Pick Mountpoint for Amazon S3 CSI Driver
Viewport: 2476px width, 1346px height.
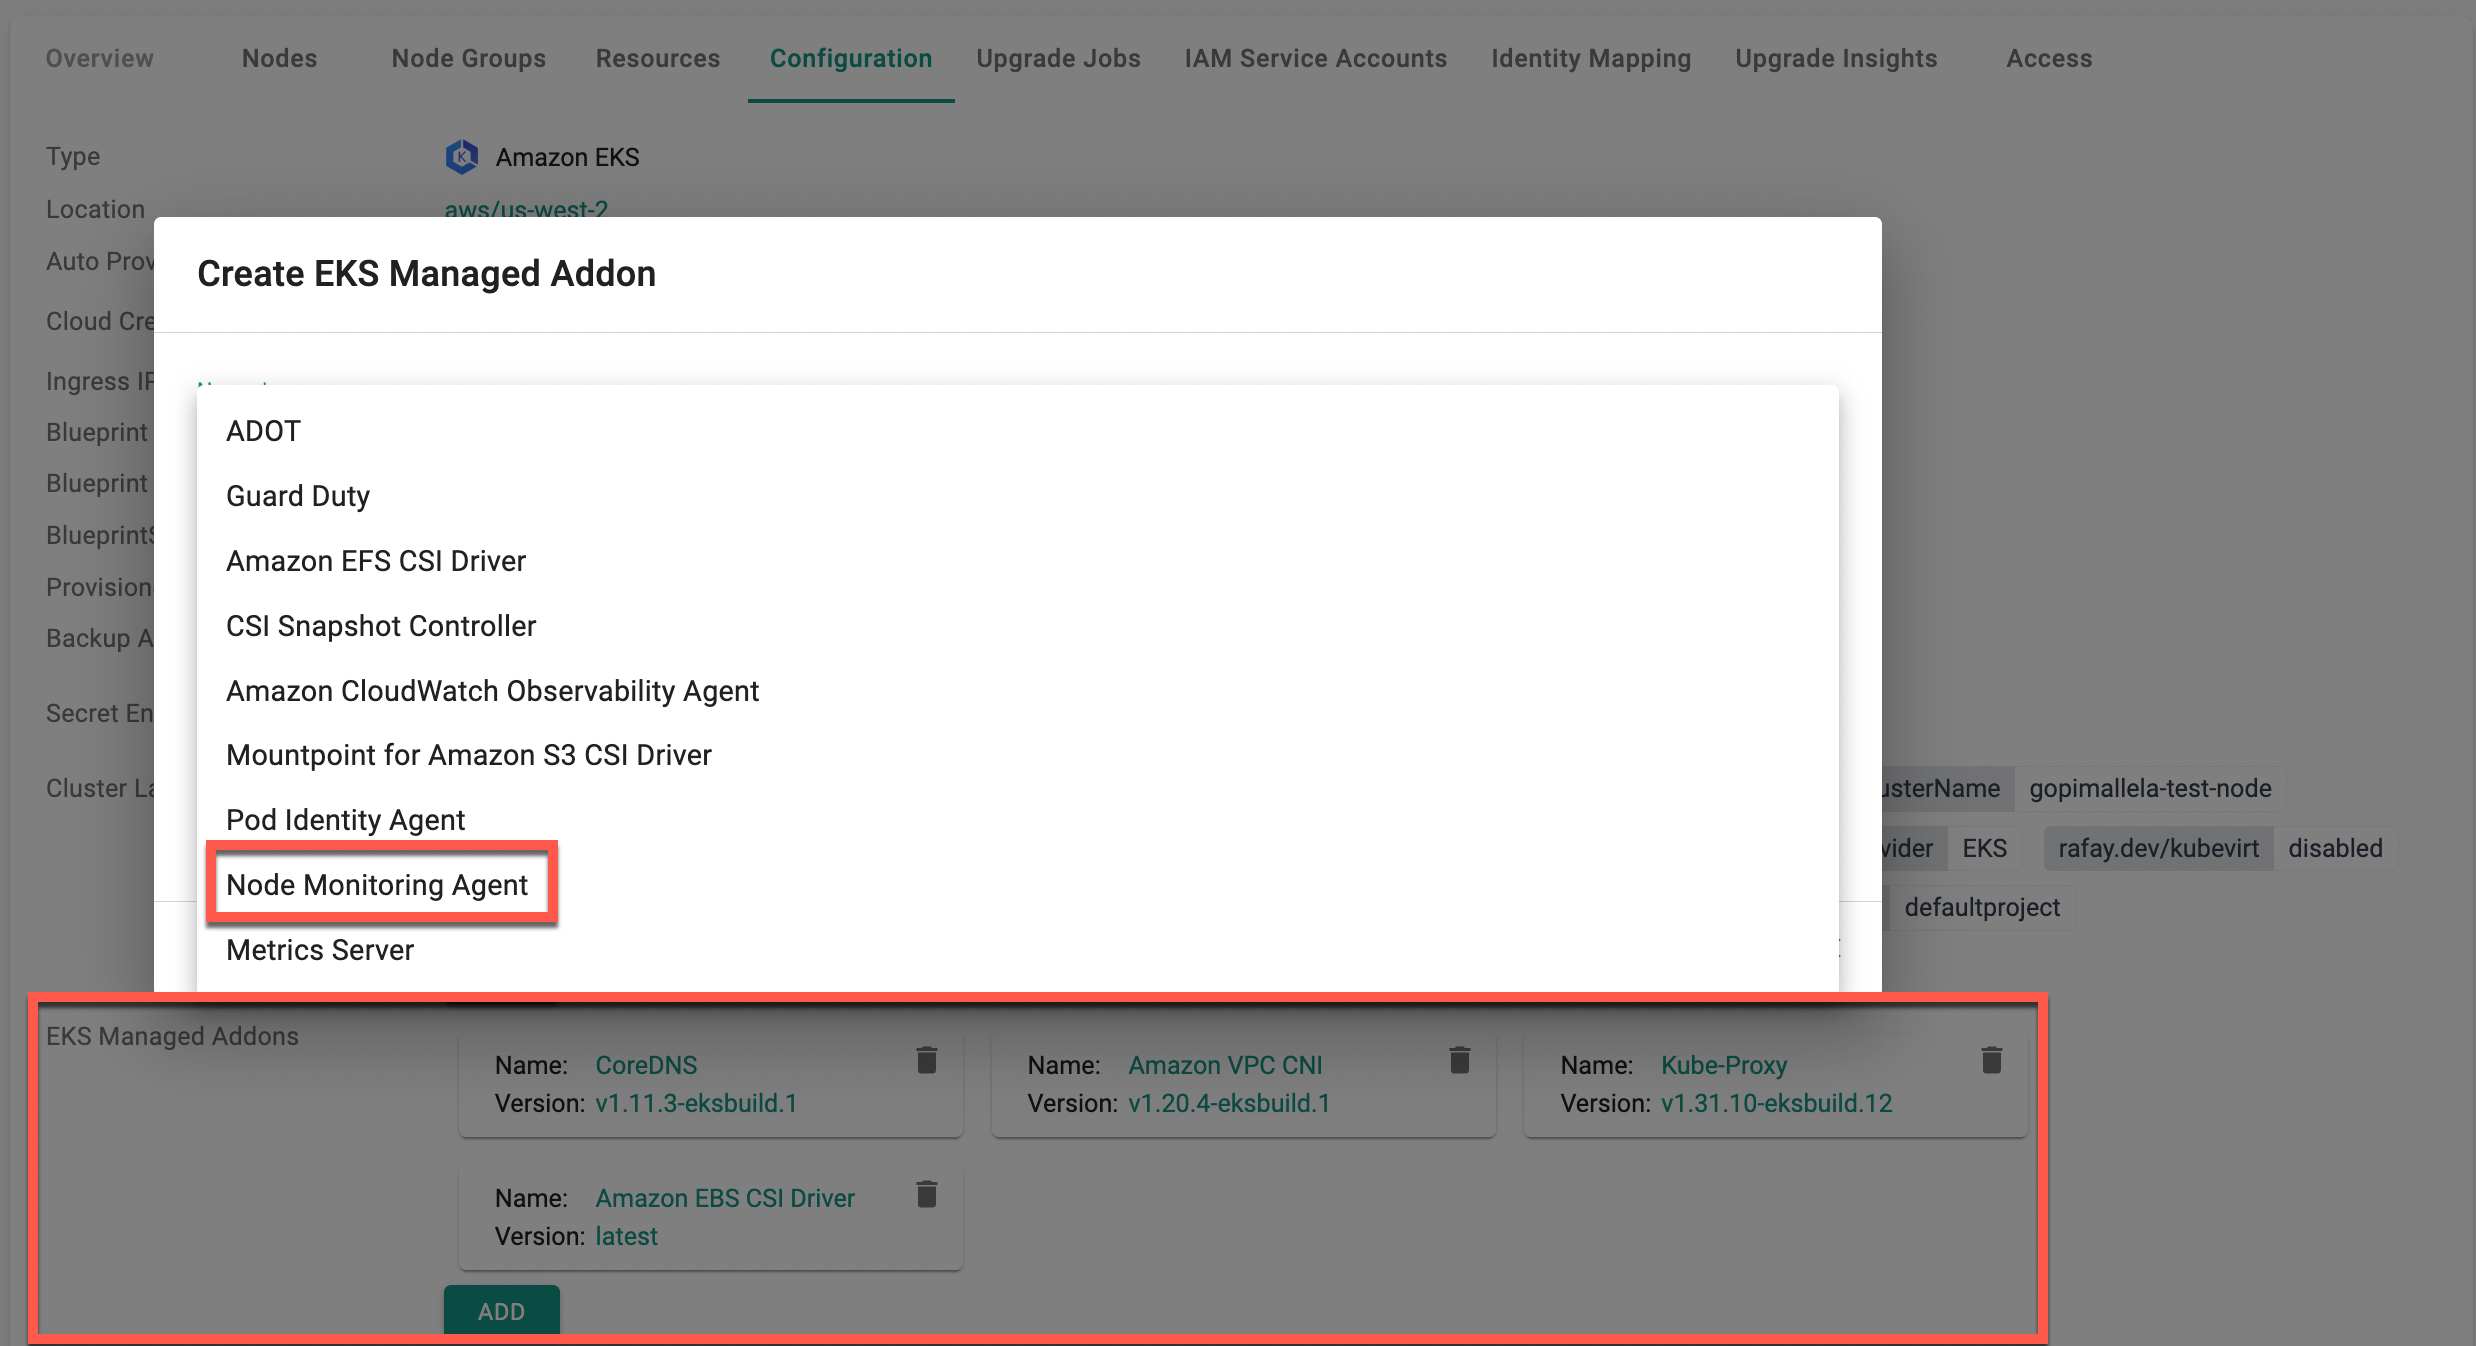[x=468, y=755]
